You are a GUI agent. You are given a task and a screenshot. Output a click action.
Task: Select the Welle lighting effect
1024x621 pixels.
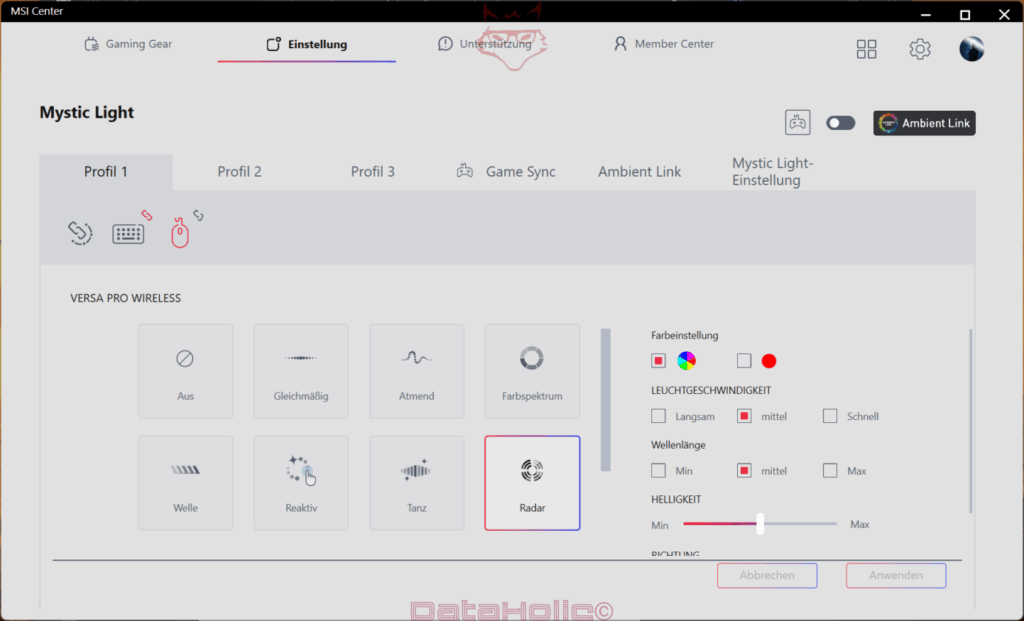coord(185,483)
